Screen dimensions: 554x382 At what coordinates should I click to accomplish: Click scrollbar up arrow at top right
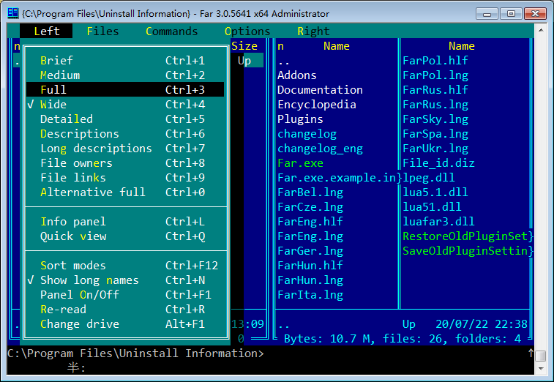pos(541,30)
